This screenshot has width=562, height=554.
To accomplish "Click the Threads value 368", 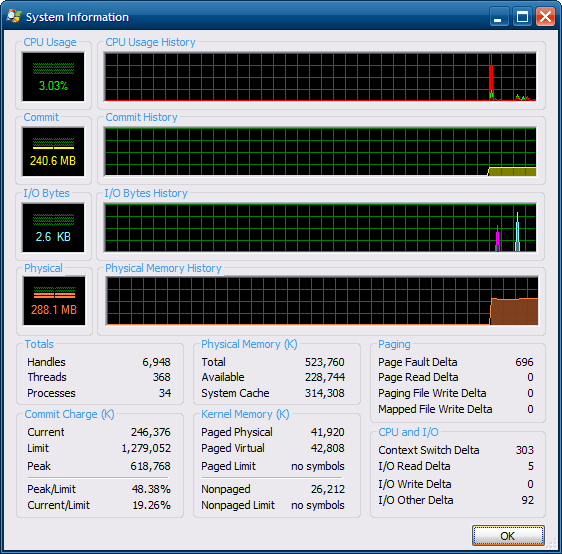I will 162,377.
